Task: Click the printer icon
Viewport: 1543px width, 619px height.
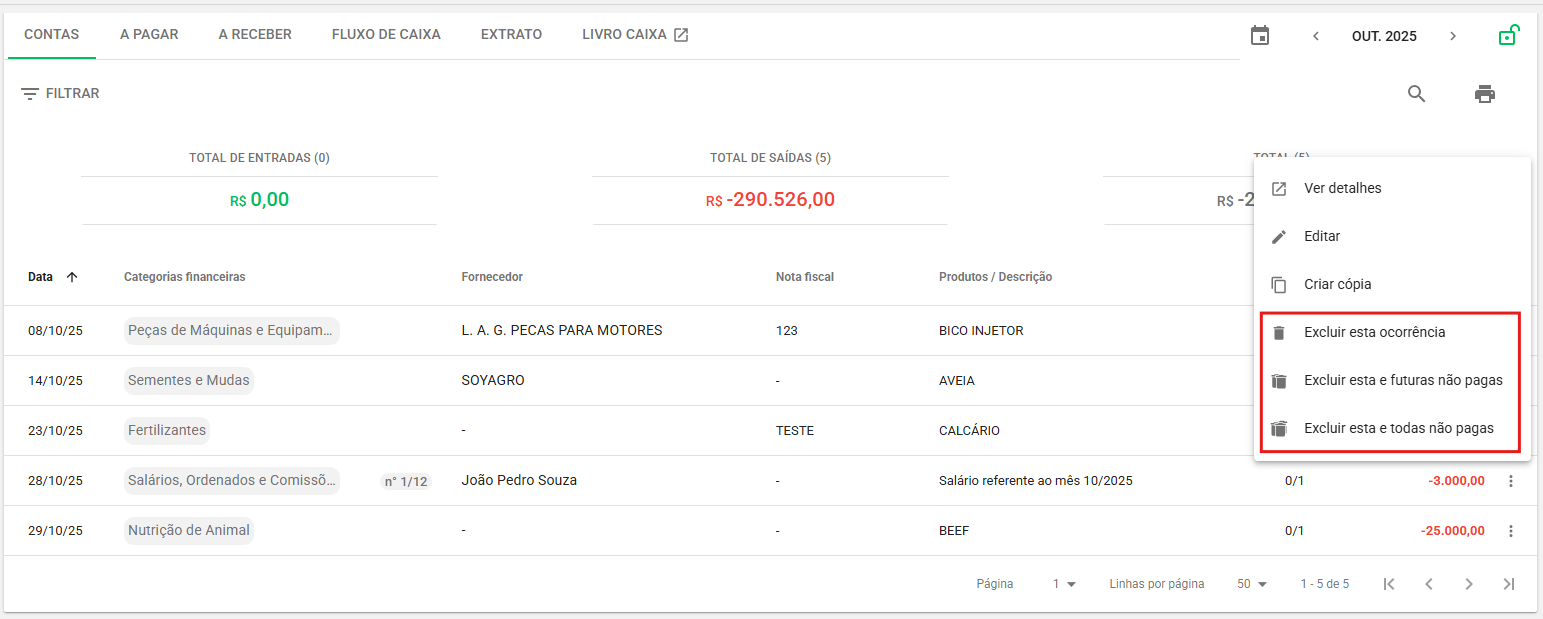Action: click(x=1485, y=94)
